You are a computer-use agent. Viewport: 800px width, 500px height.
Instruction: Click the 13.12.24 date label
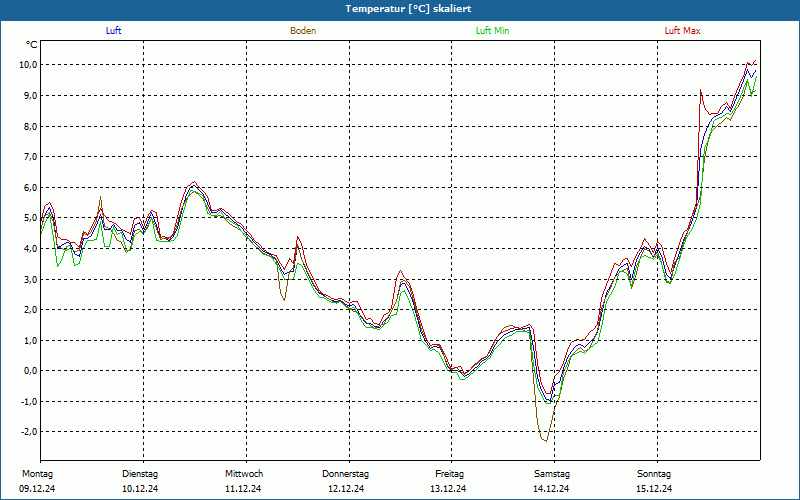pyautogui.click(x=448, y=489)
